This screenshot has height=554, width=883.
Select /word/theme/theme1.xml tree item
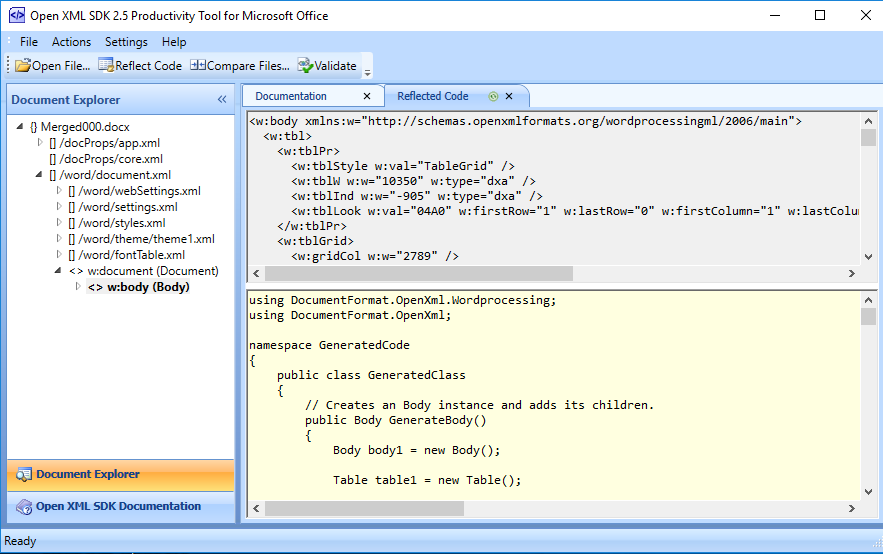pos(146,239)
